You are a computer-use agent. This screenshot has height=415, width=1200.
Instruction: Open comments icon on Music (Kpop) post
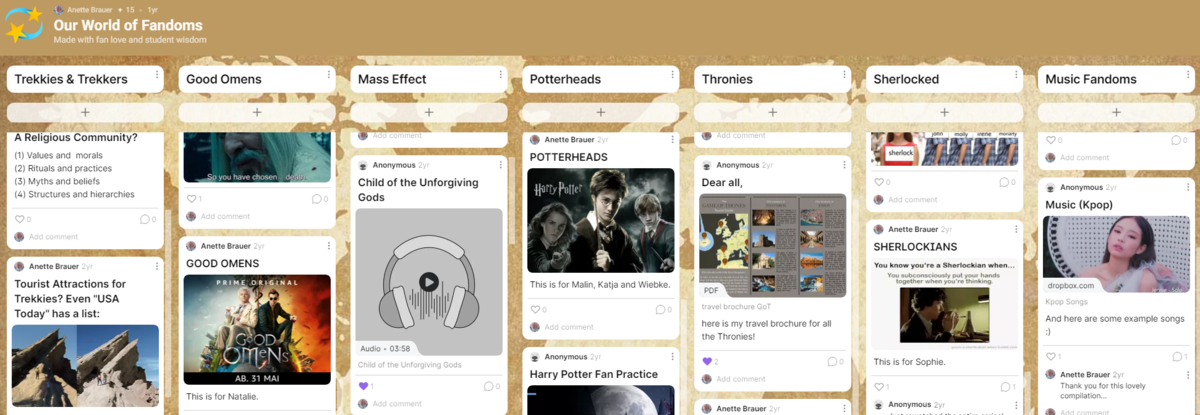click(x=1176, y=356)
